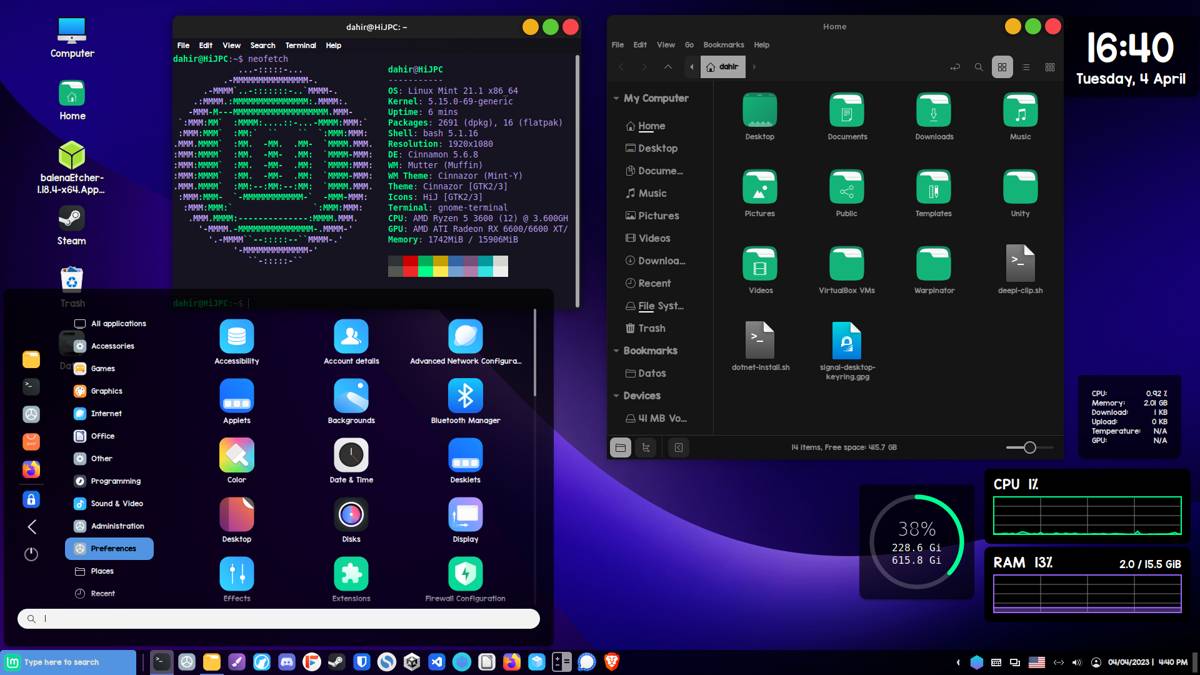Image resolution: width=1200 pixels, height=675 pixels.
Task: Expand the hidden system tray icons
Action: point(959,662)
